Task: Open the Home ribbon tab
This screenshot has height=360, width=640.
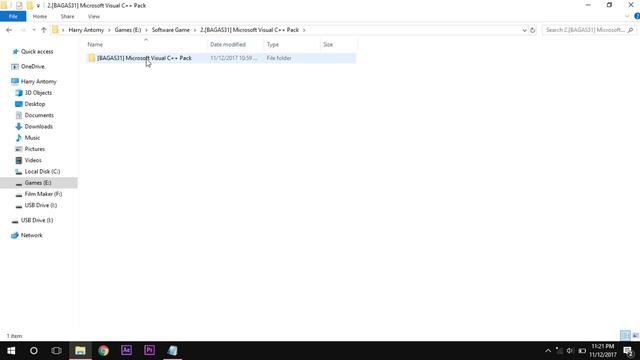Action: click(40, 16)
